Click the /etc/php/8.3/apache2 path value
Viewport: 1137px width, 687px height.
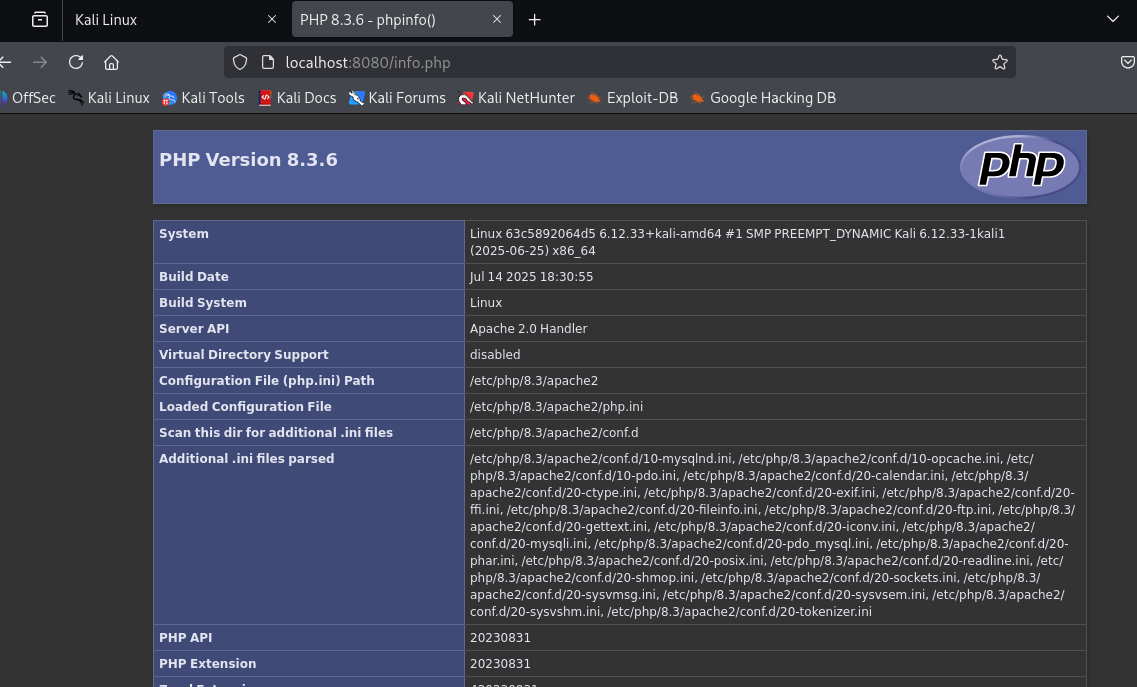(534, 381)
